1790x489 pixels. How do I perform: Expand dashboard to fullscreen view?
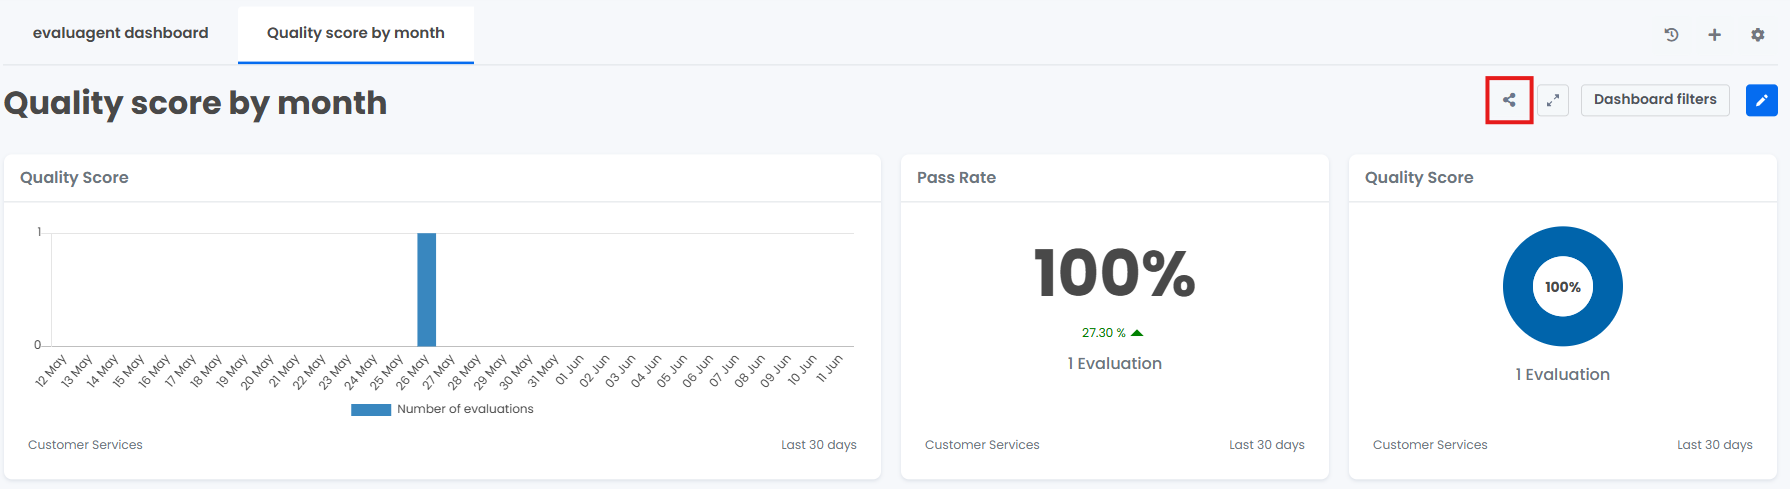coord(1553,100)
